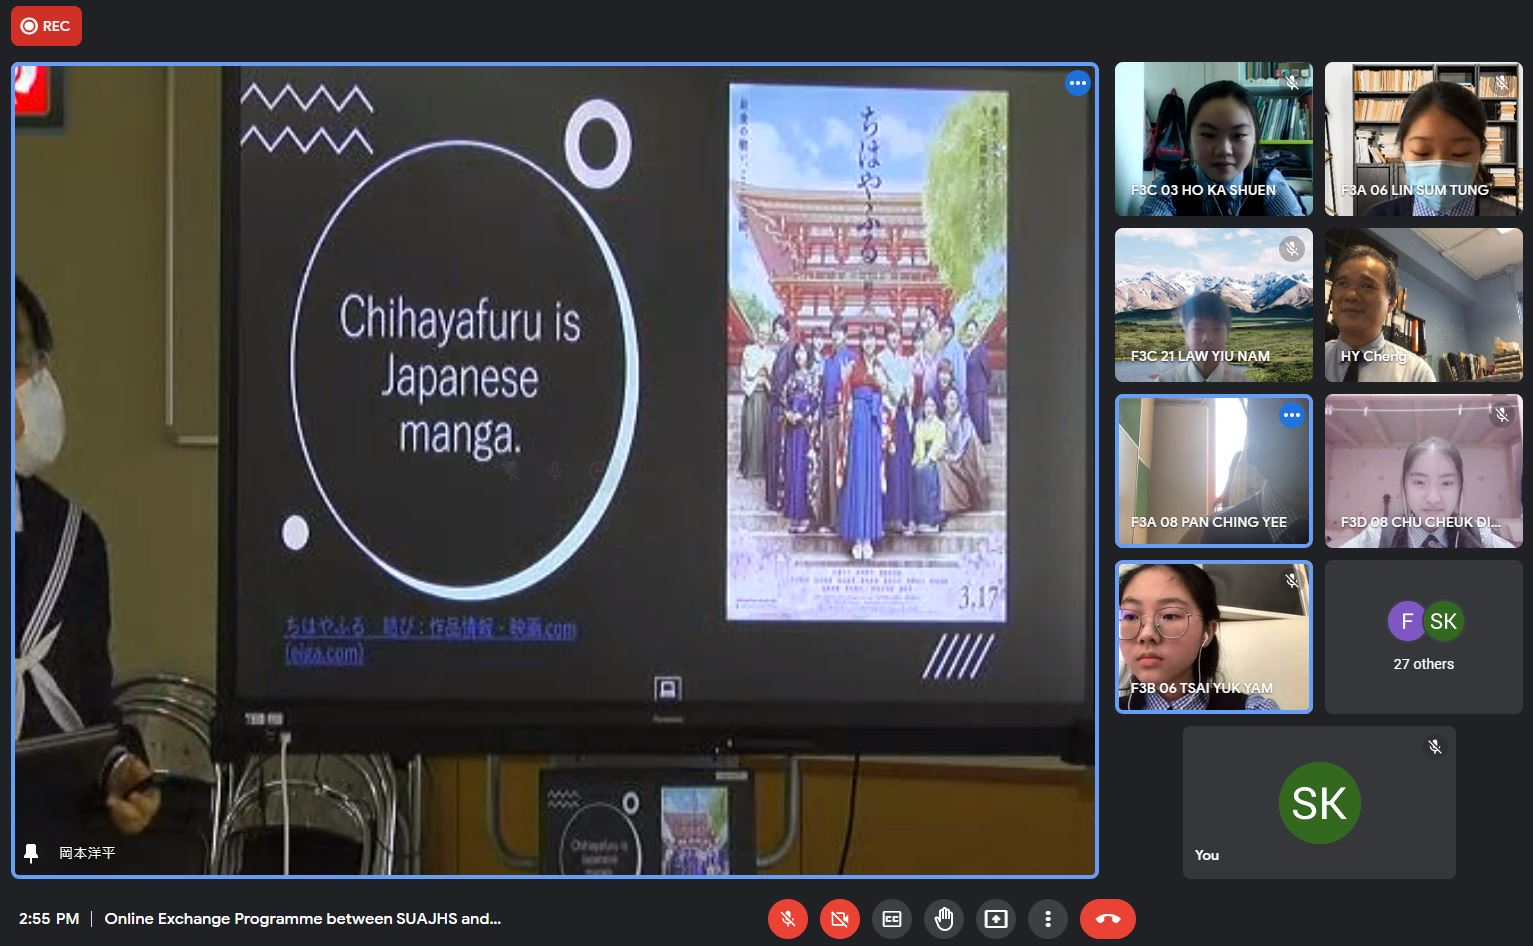Select the F3A 08 PAN CHING YEE video tile

coord(1214,471)
